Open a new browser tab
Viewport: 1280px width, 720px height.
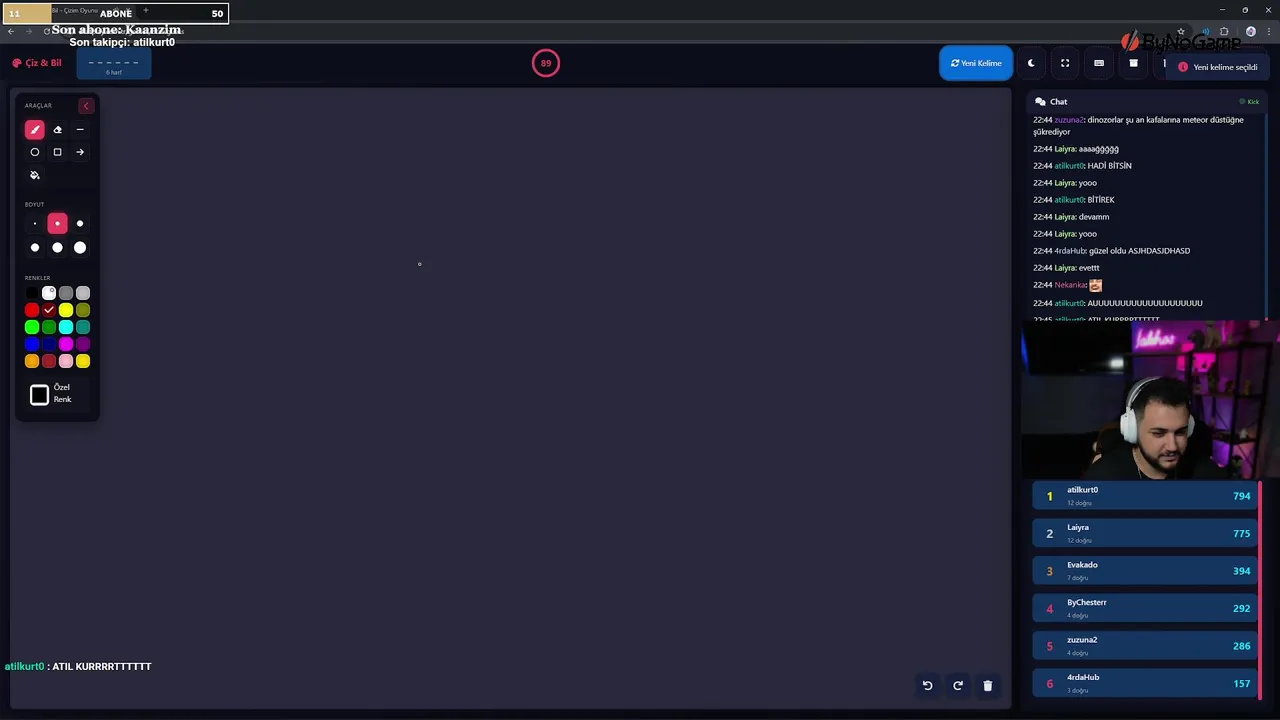(x=145, y=10)
